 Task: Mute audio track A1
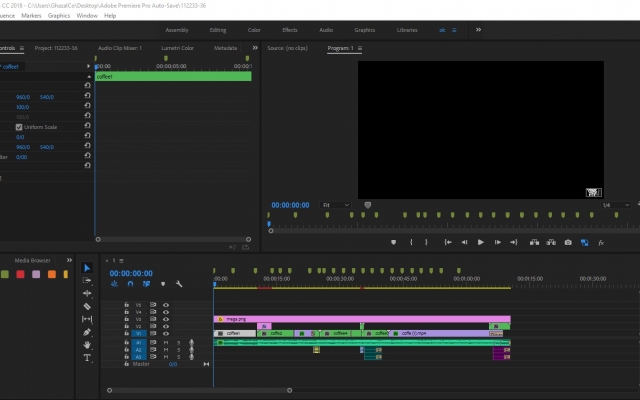166,343
